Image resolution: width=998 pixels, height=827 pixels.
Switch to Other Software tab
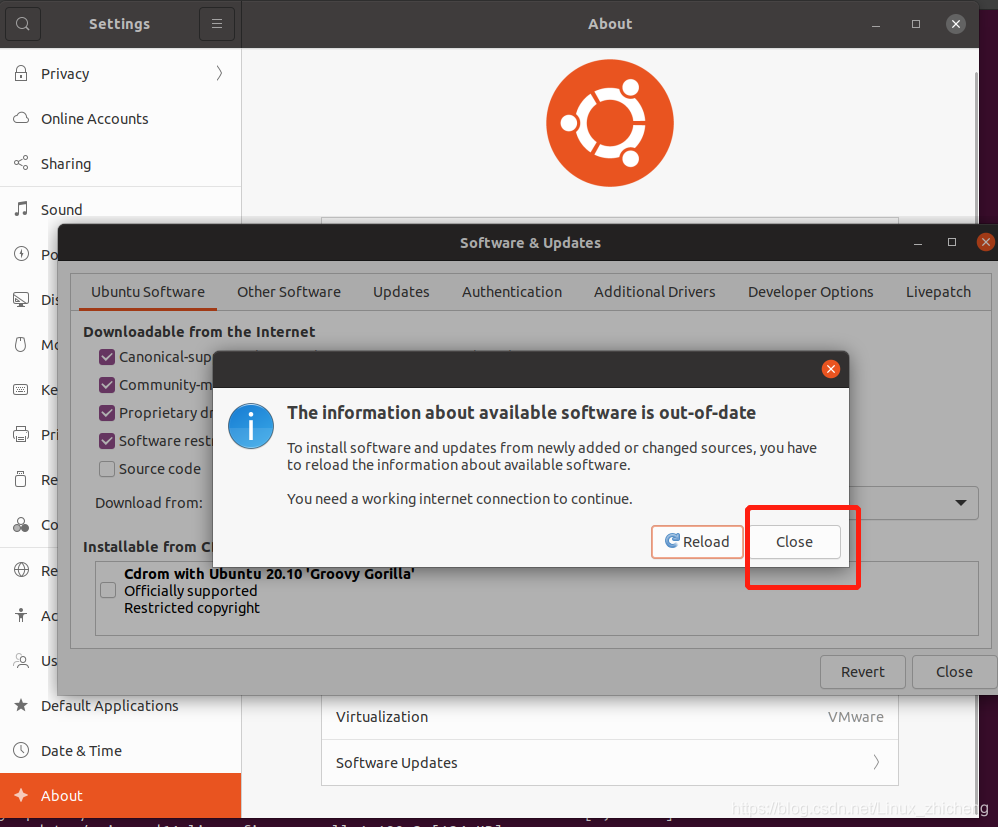[289, 292]
